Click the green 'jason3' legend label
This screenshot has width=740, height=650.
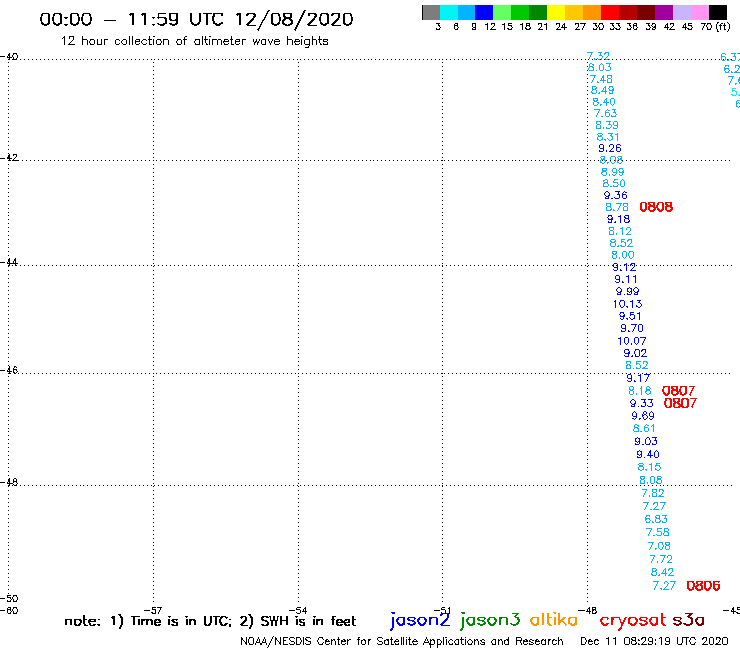[490, 620]
